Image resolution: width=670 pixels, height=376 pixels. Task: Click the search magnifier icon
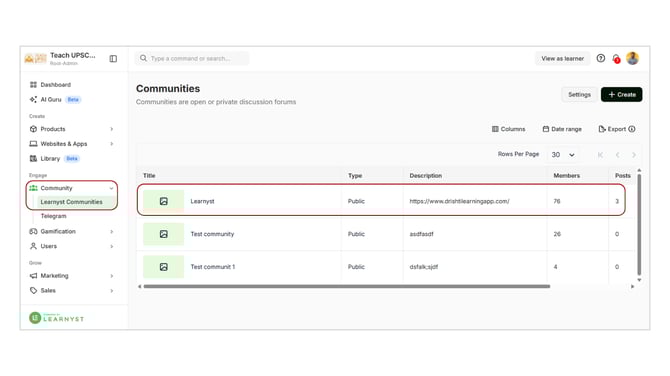click(144, 58)
